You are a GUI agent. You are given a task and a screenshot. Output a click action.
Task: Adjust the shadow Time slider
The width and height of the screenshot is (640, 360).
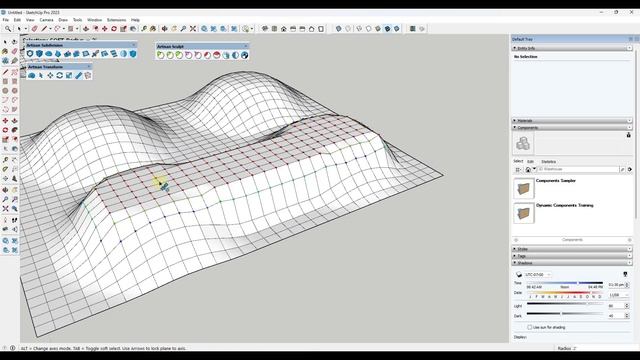tap(564, 283)
